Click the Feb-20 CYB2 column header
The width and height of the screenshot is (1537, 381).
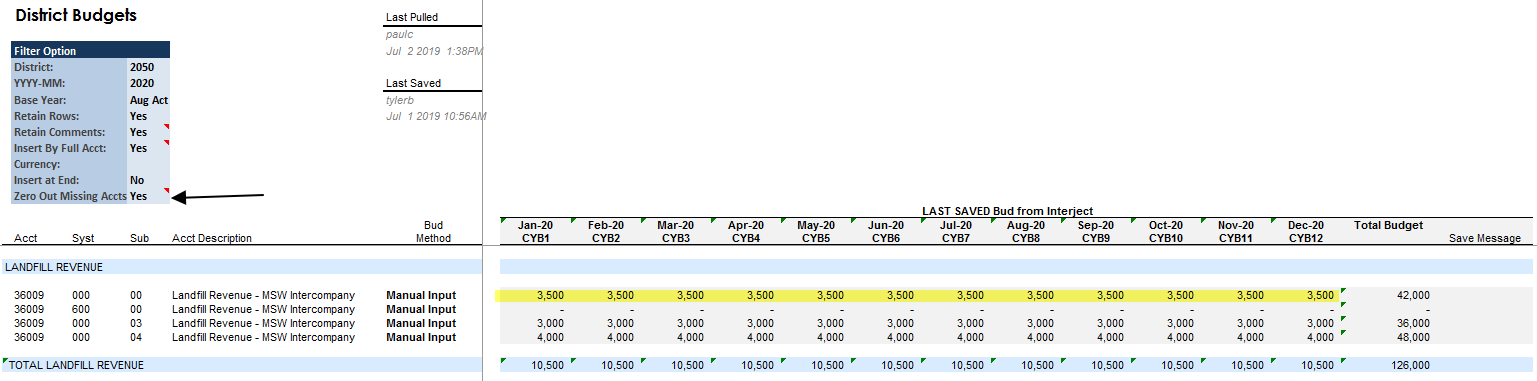[606, 232]
